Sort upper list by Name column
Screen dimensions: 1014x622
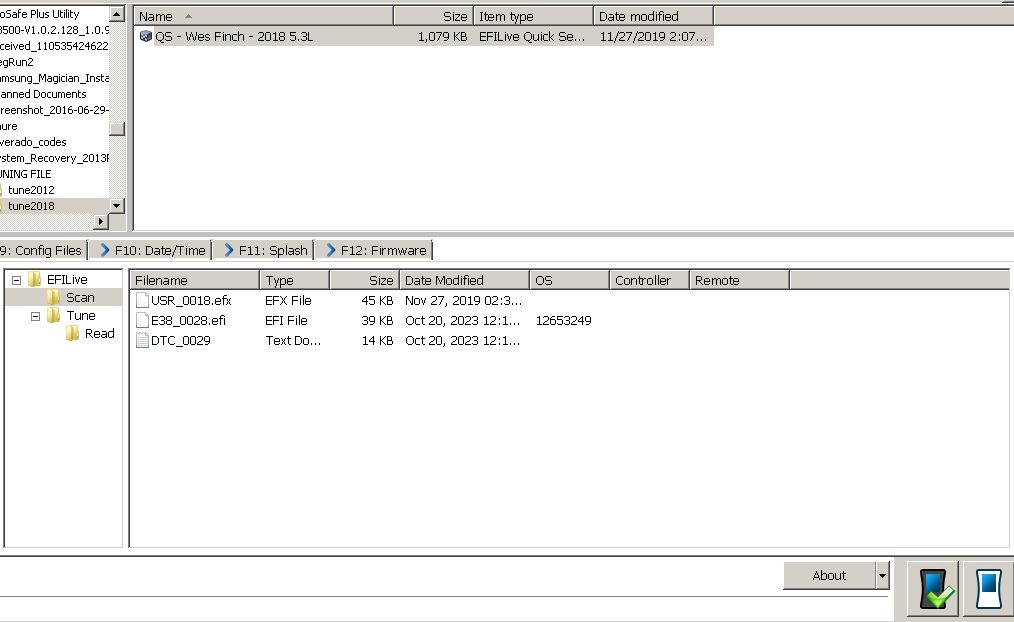(264, 16)
